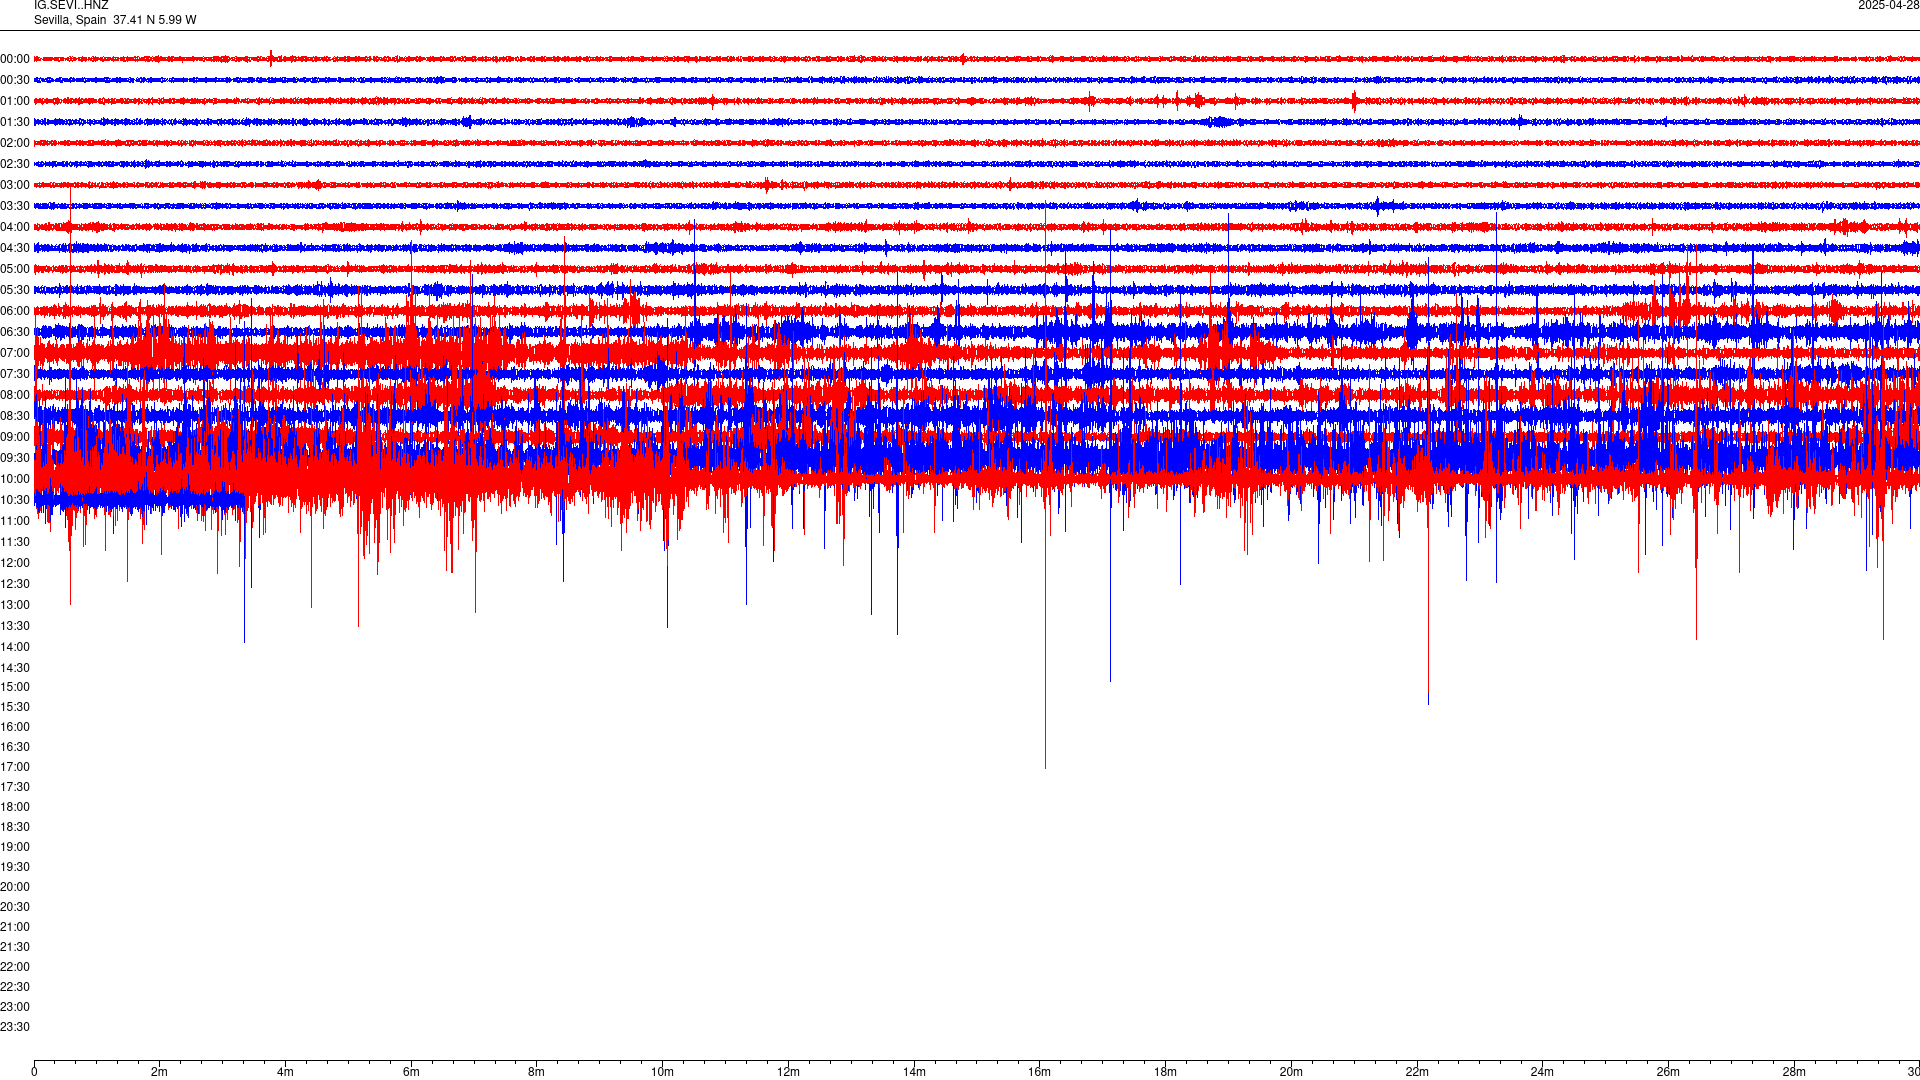
Task: Select the 04:00 time row label
Action: point(15,227)
